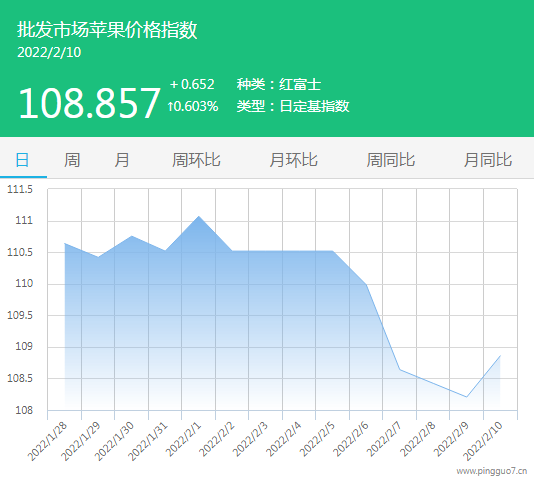This screenshot has height=480, width=534.
Task: Click the 批发市场苹果价格指数 title
Action: click(x=107, y=30)
